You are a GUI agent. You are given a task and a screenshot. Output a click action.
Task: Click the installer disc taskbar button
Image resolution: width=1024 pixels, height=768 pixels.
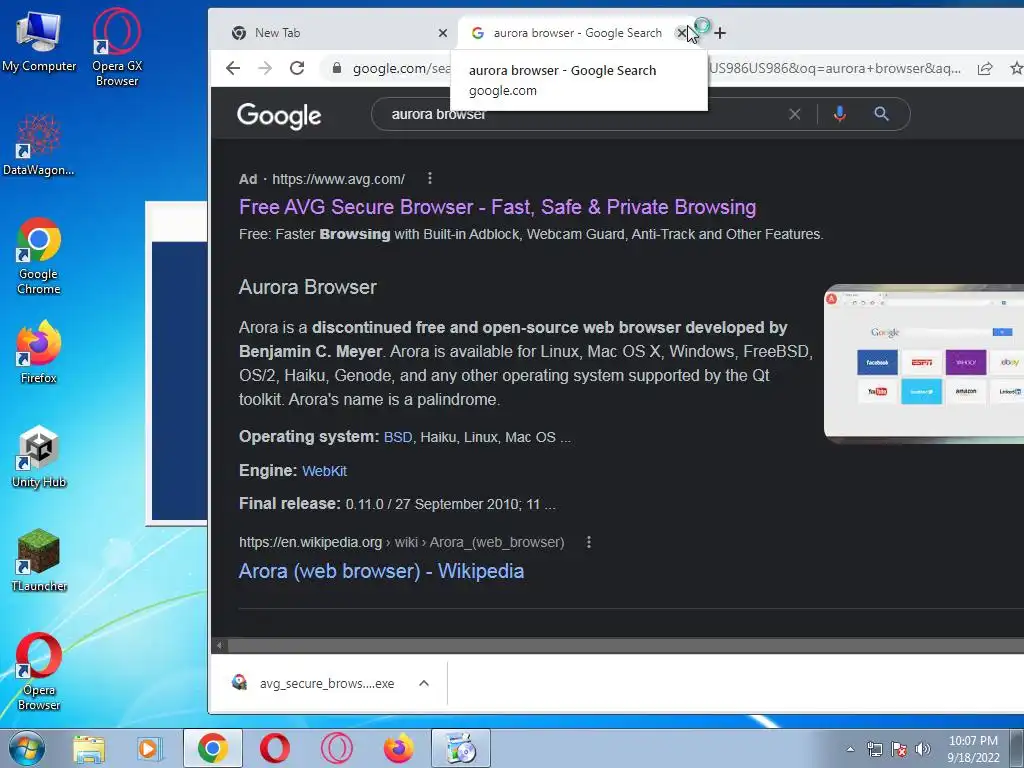tap(460, 748)
